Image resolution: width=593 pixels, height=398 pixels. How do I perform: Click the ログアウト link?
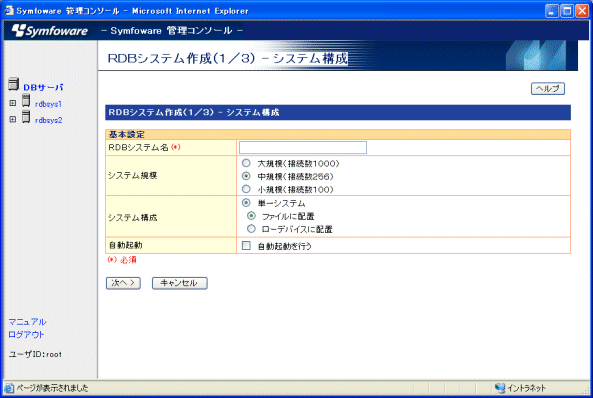(26, 334)
